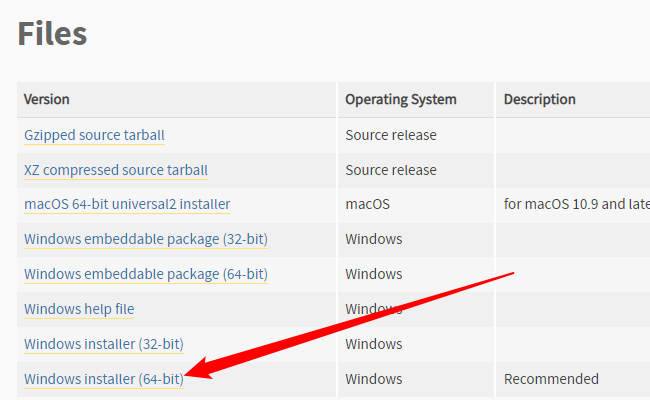650x400 pixels.
Task: Select Source release cell in XZ row
Action: [x=390, y=170]
